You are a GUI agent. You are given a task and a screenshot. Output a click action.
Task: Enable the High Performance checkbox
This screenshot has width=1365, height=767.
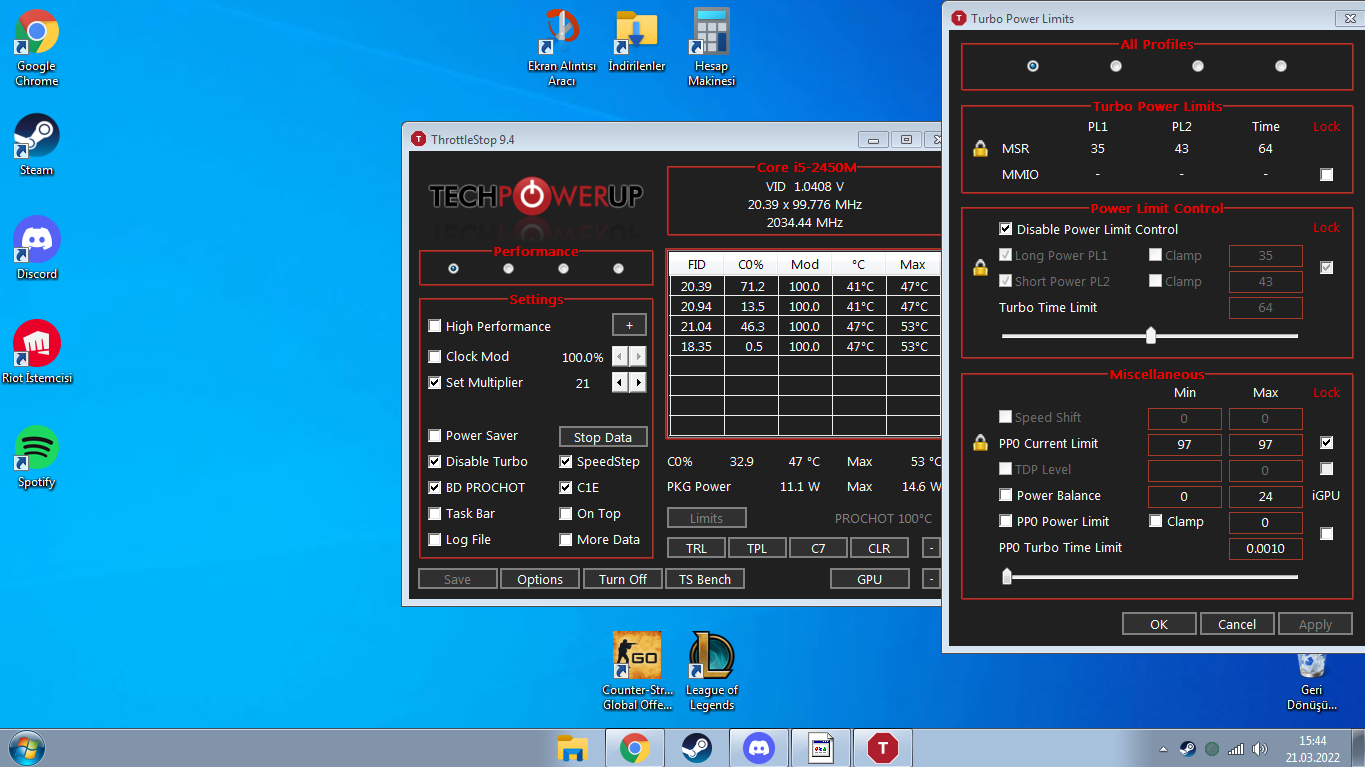[435, 326]
